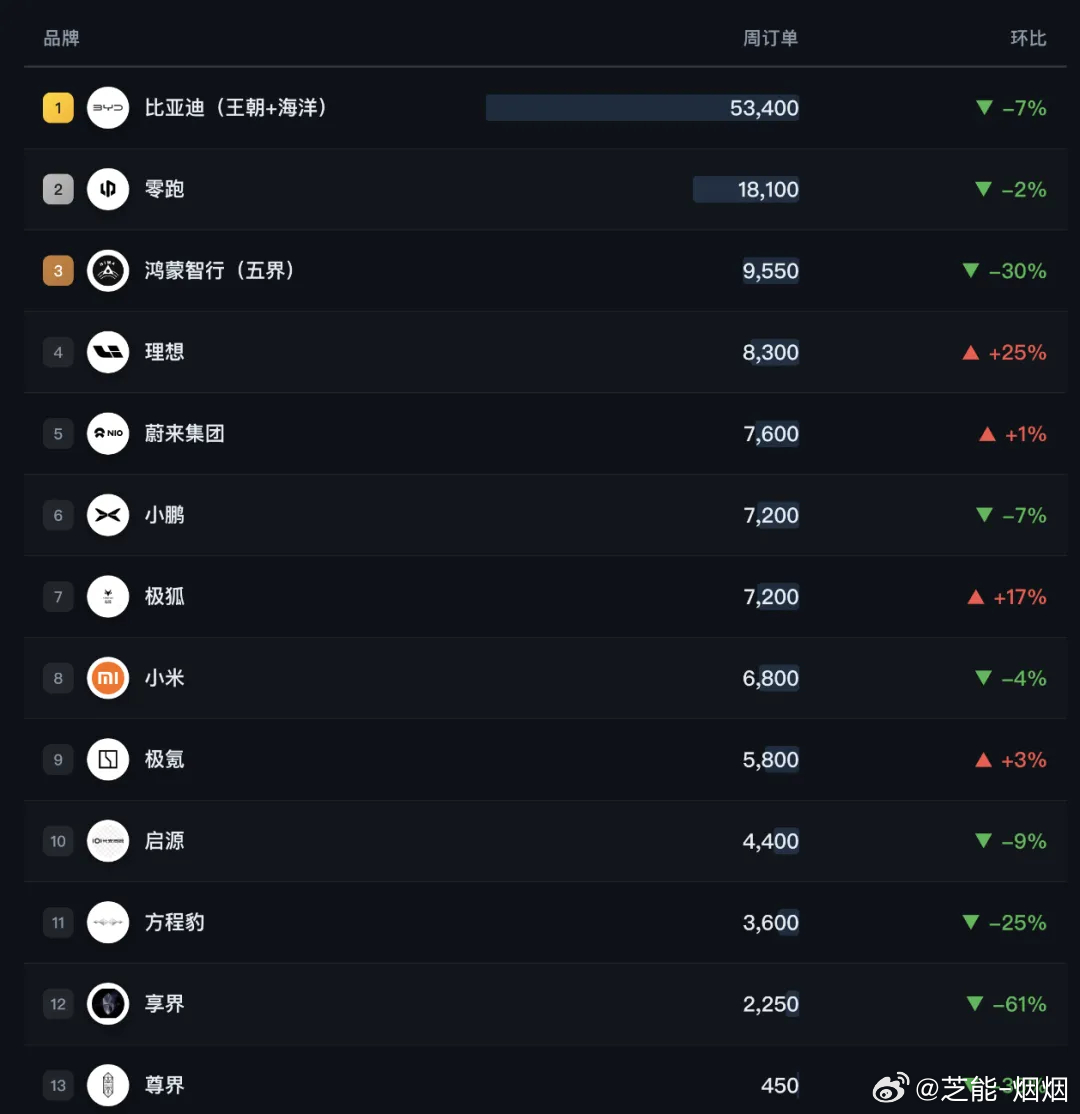This screenshot has height=1114, width=1080.
Task: Click the NIO logo for 蔚来集团
Action: [x=108, y=433]
